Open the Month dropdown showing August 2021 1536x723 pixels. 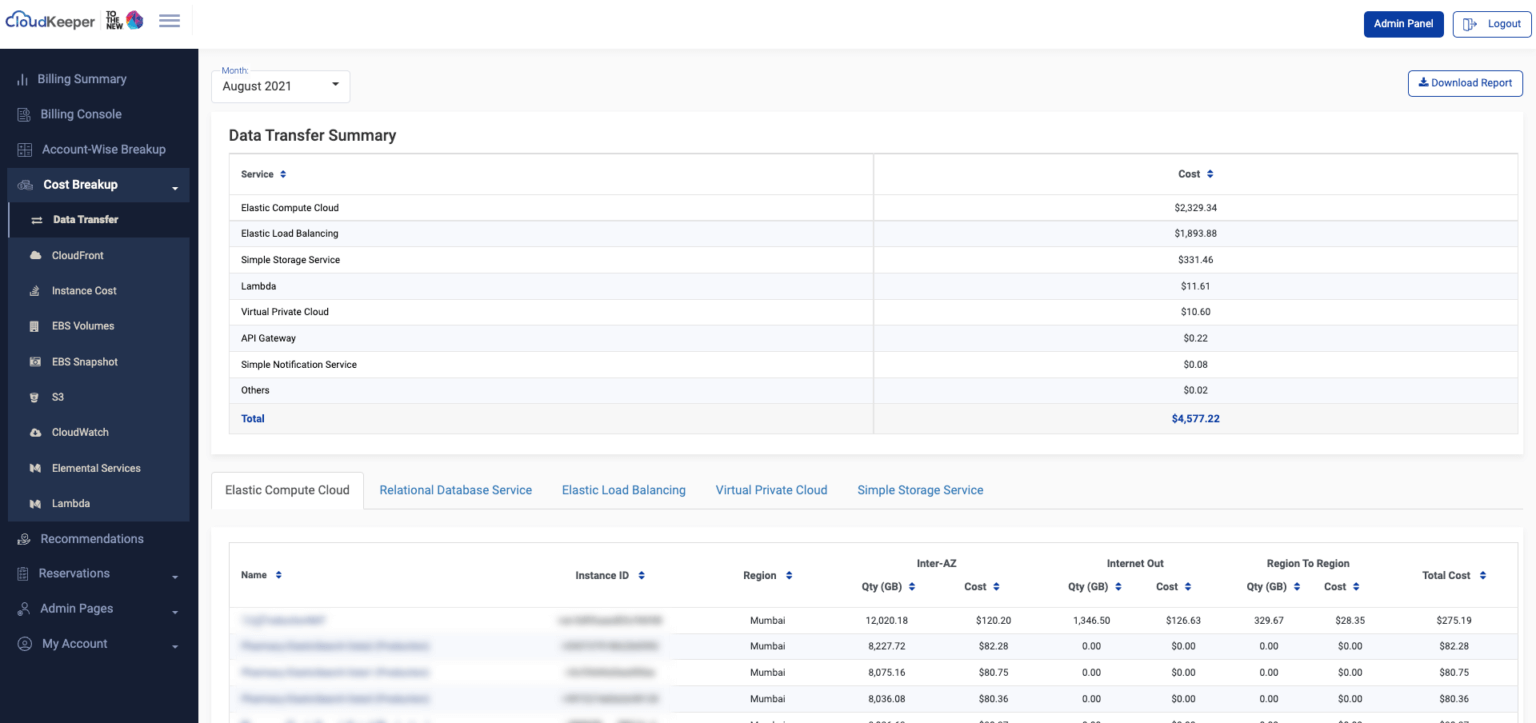[280, 86]
